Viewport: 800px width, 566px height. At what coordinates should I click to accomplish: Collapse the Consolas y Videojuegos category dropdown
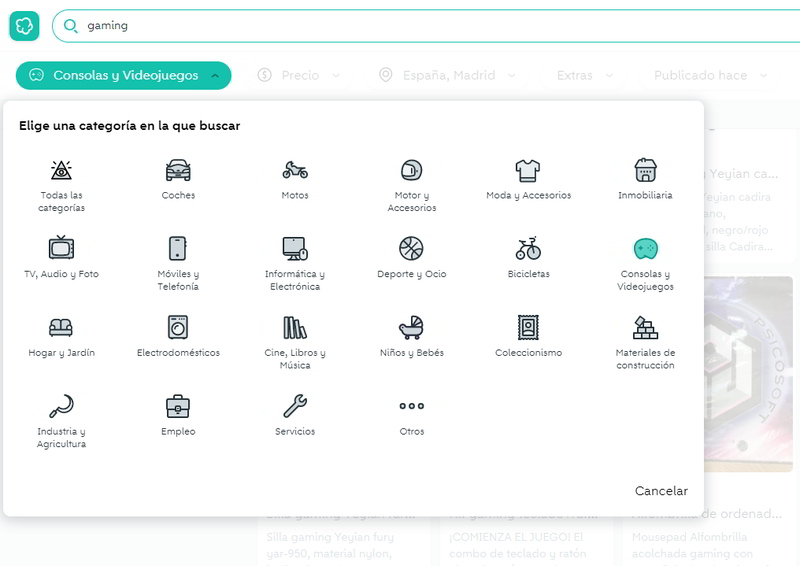[x=123, y=76]
